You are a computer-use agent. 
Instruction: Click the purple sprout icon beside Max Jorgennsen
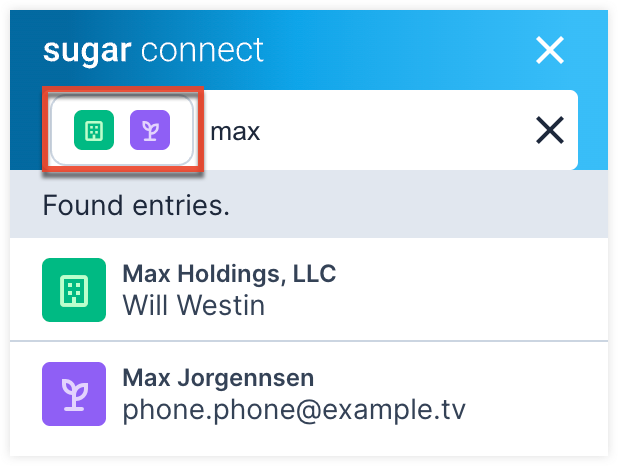pos(74,394)
